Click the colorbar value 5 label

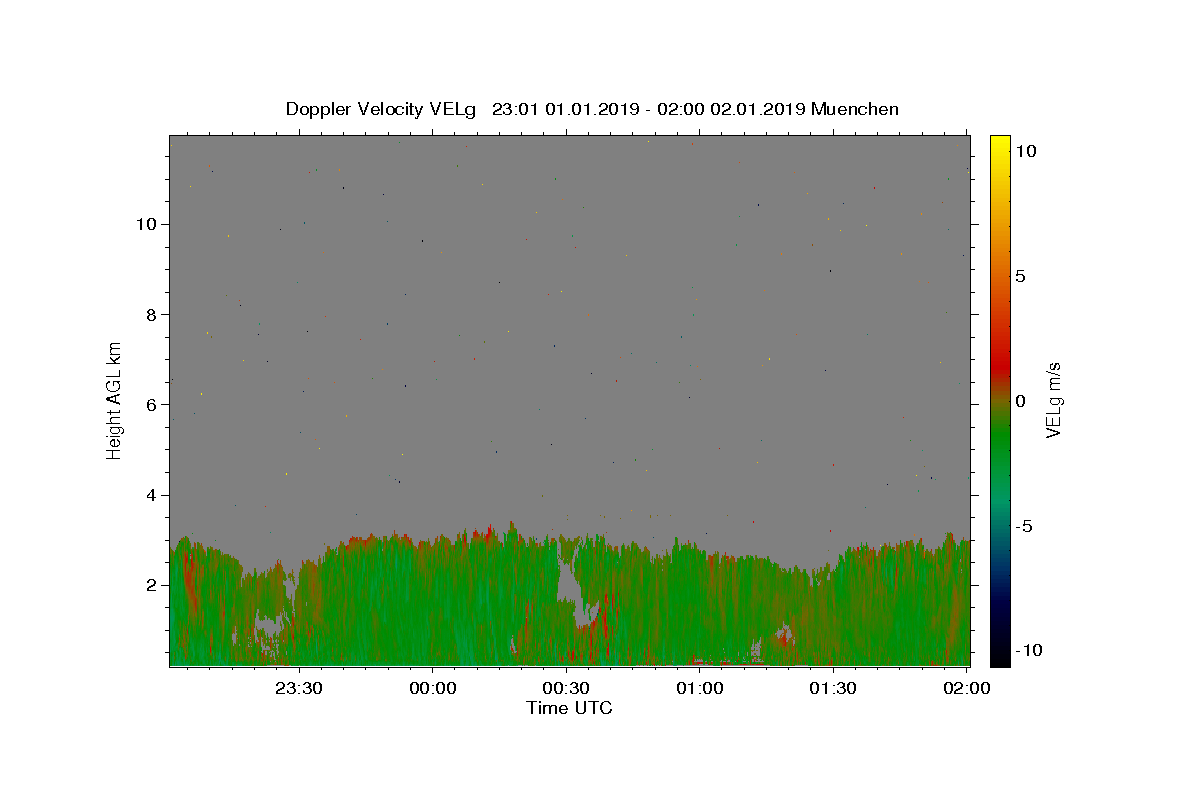(x=1020, y=276)
